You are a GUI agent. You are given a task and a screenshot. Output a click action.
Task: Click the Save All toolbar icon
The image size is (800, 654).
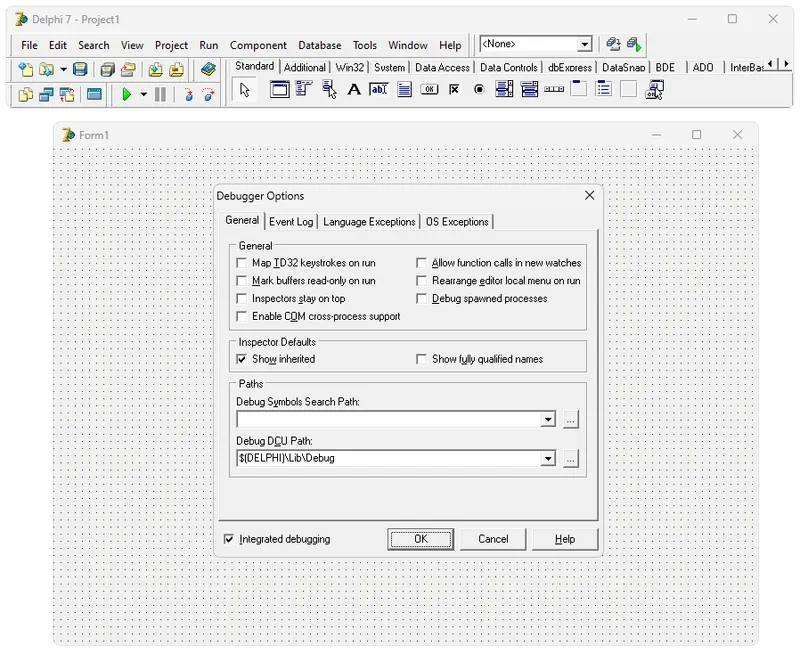tap(107, 69)
